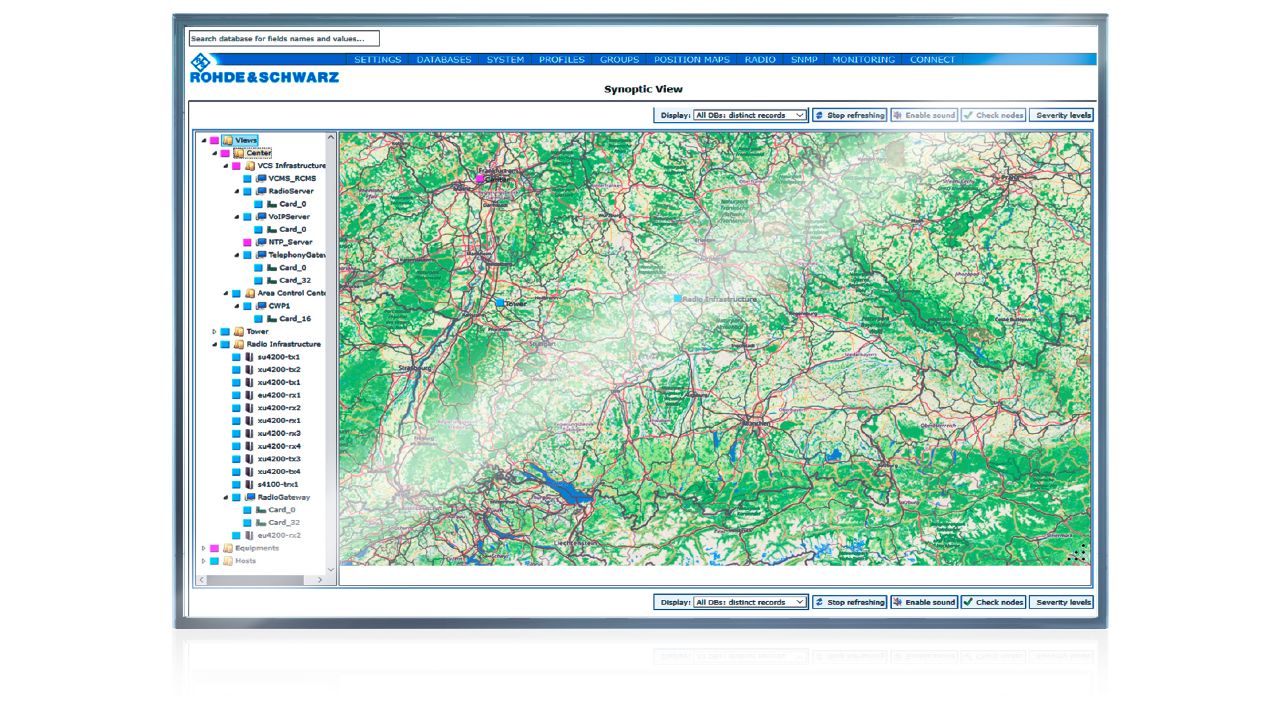This screenshot has height=720, width=1280.
Task: Click the su4200-tx1 radio device icon
Action: coord(250,357)
